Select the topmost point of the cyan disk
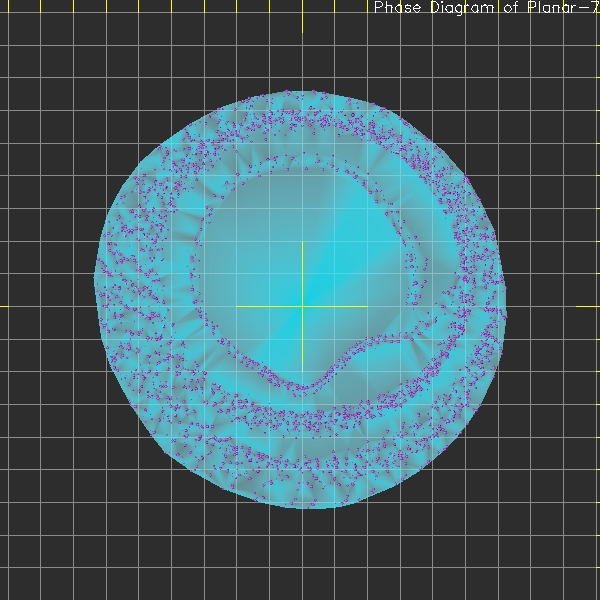The height and width of the screenshot is (600, 600). (290, 92)
